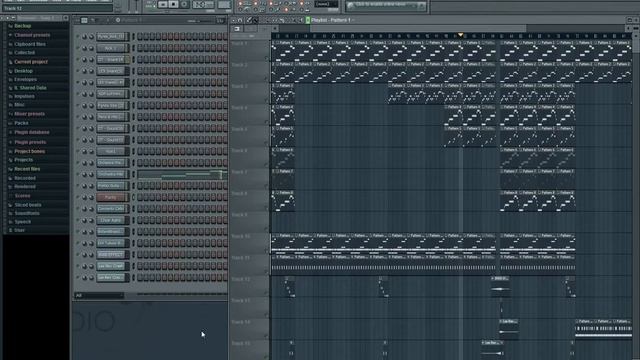Mute the Choir Aahs channel LED

click(x=78, y=220)
